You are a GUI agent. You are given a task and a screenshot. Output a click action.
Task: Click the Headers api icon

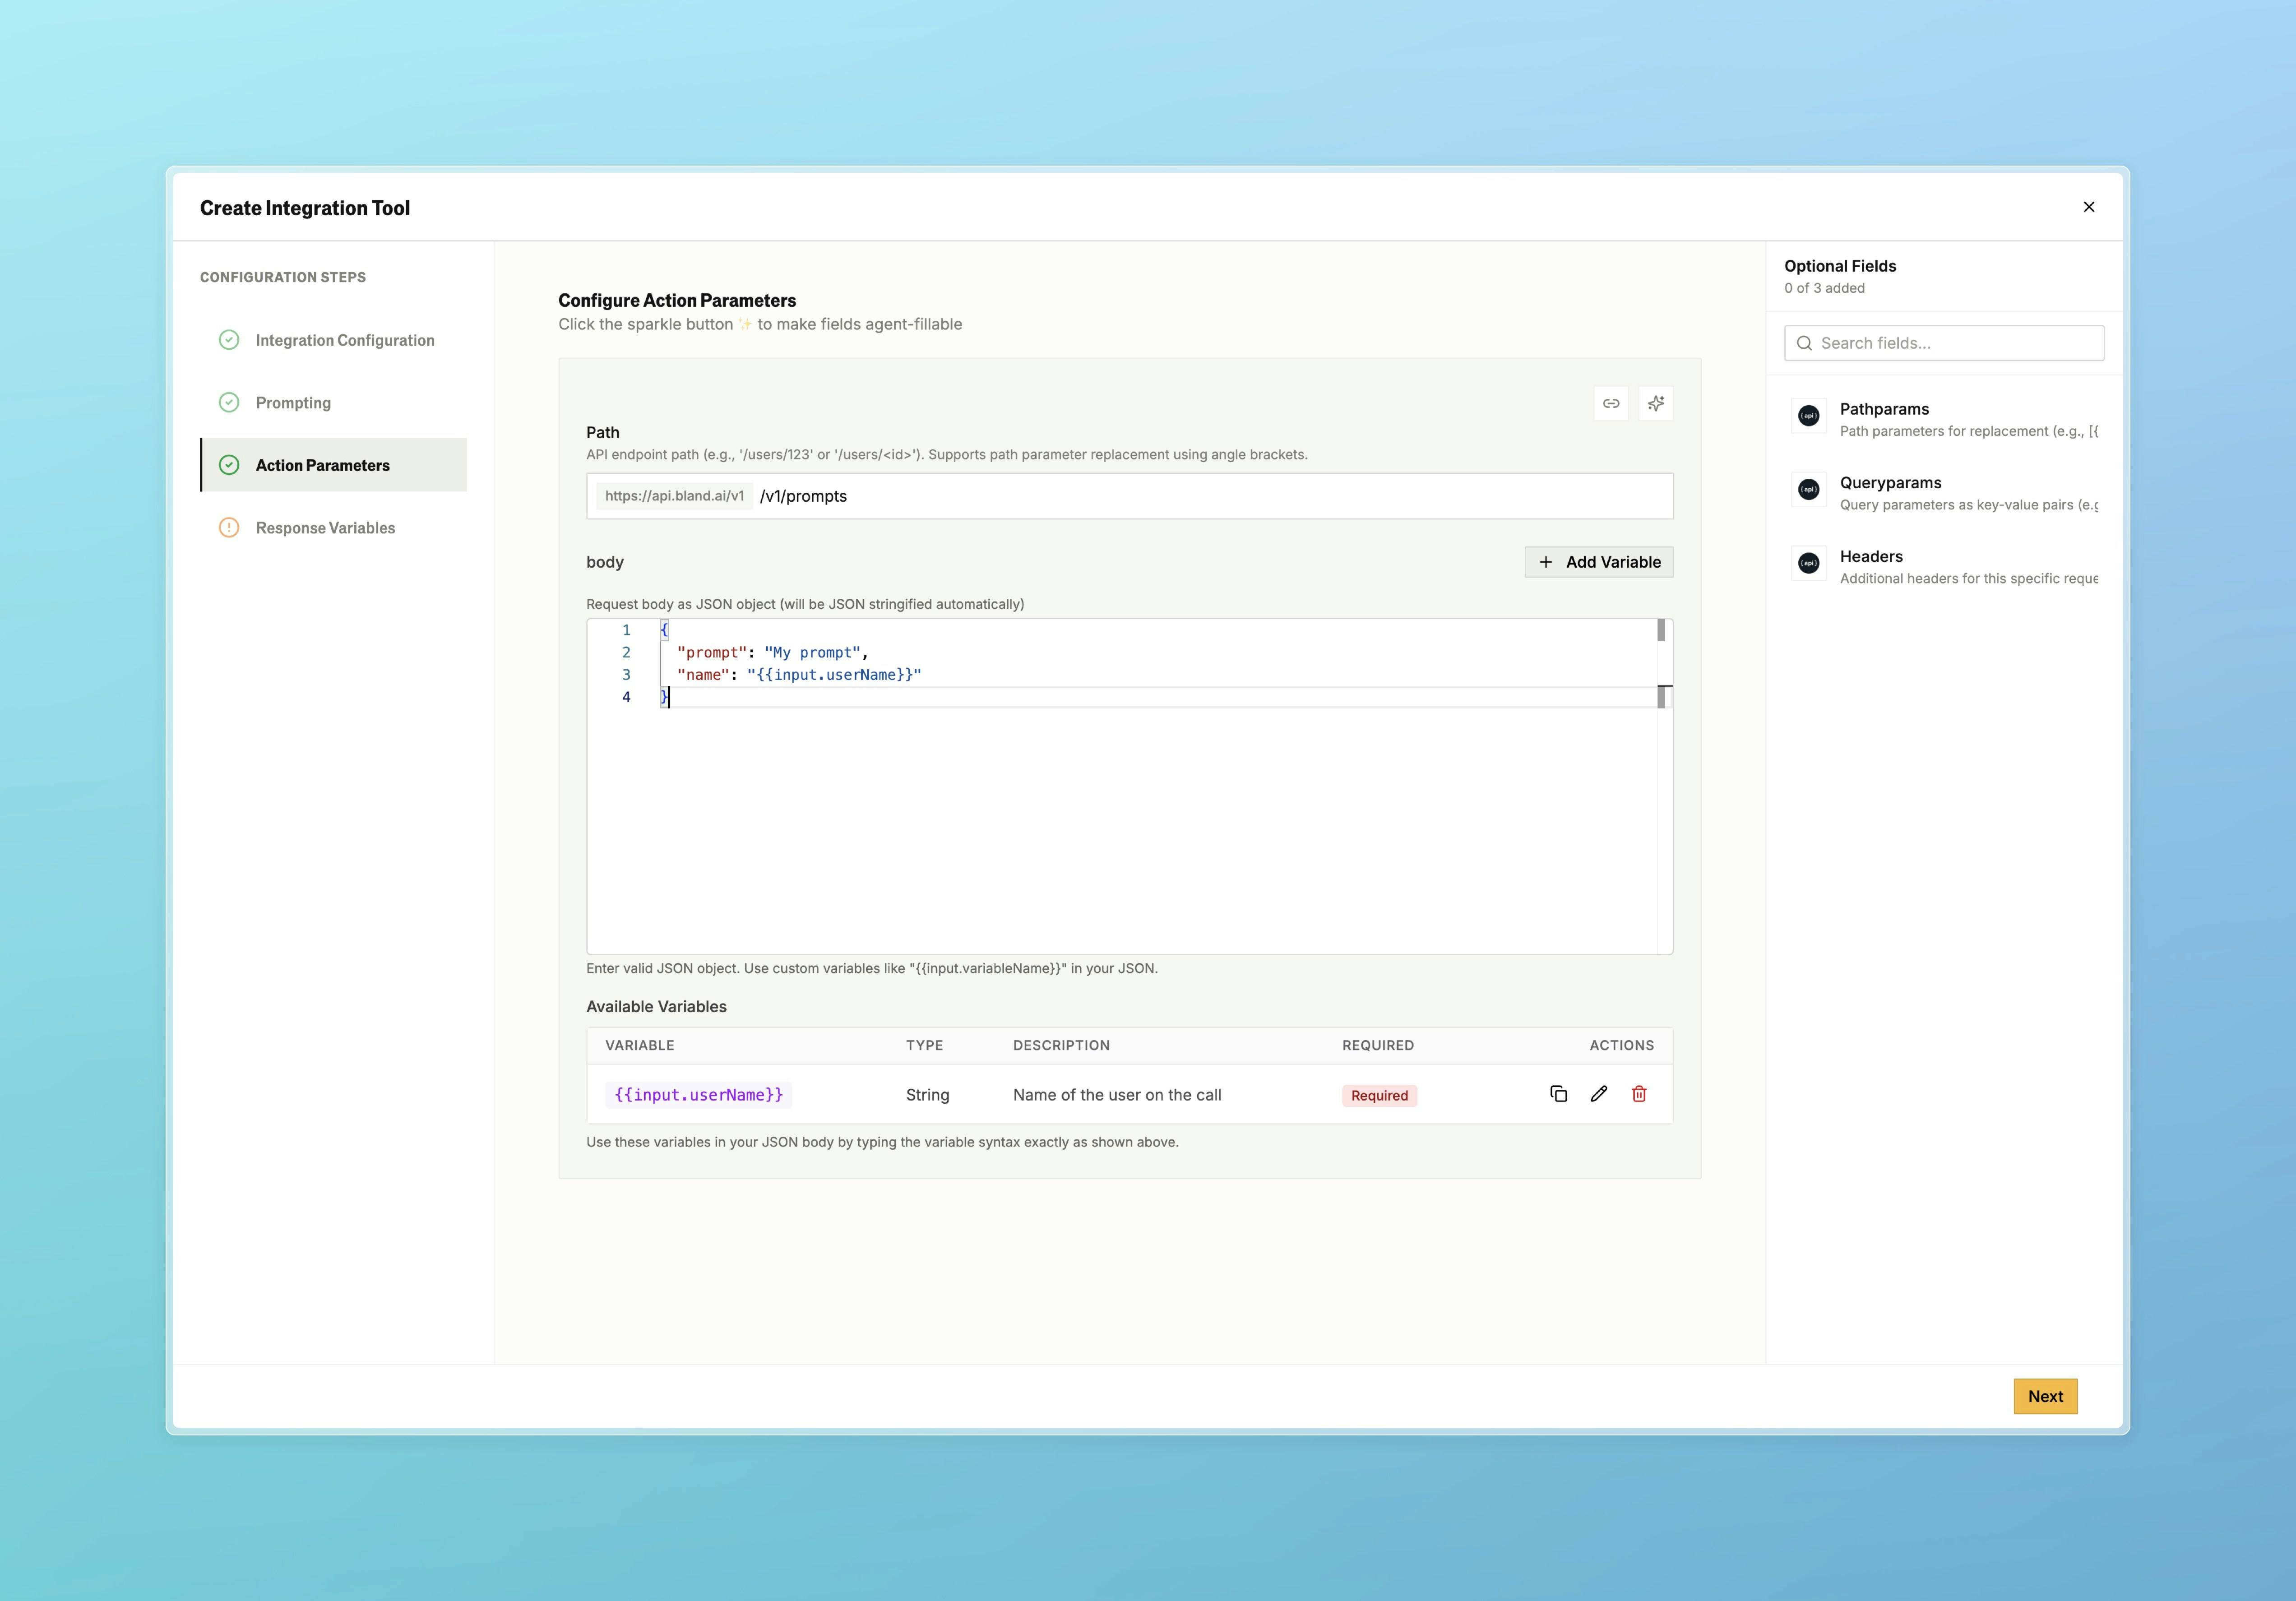(x=1808, y=564)
